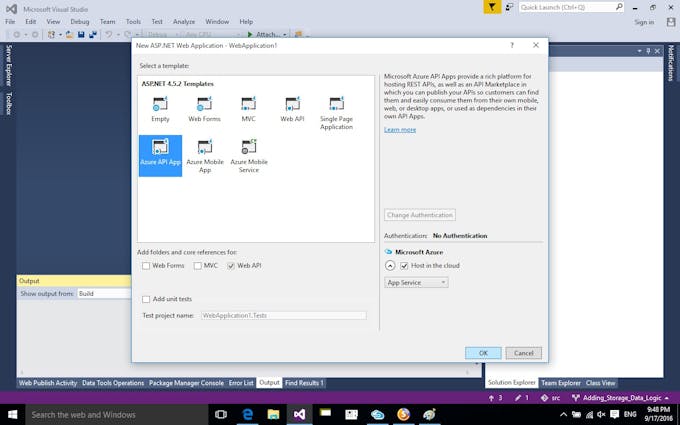Image resolution: width=680 pixels, height=425 pixels.
Task: Choose the Web API template
Action: coord(292,109)
